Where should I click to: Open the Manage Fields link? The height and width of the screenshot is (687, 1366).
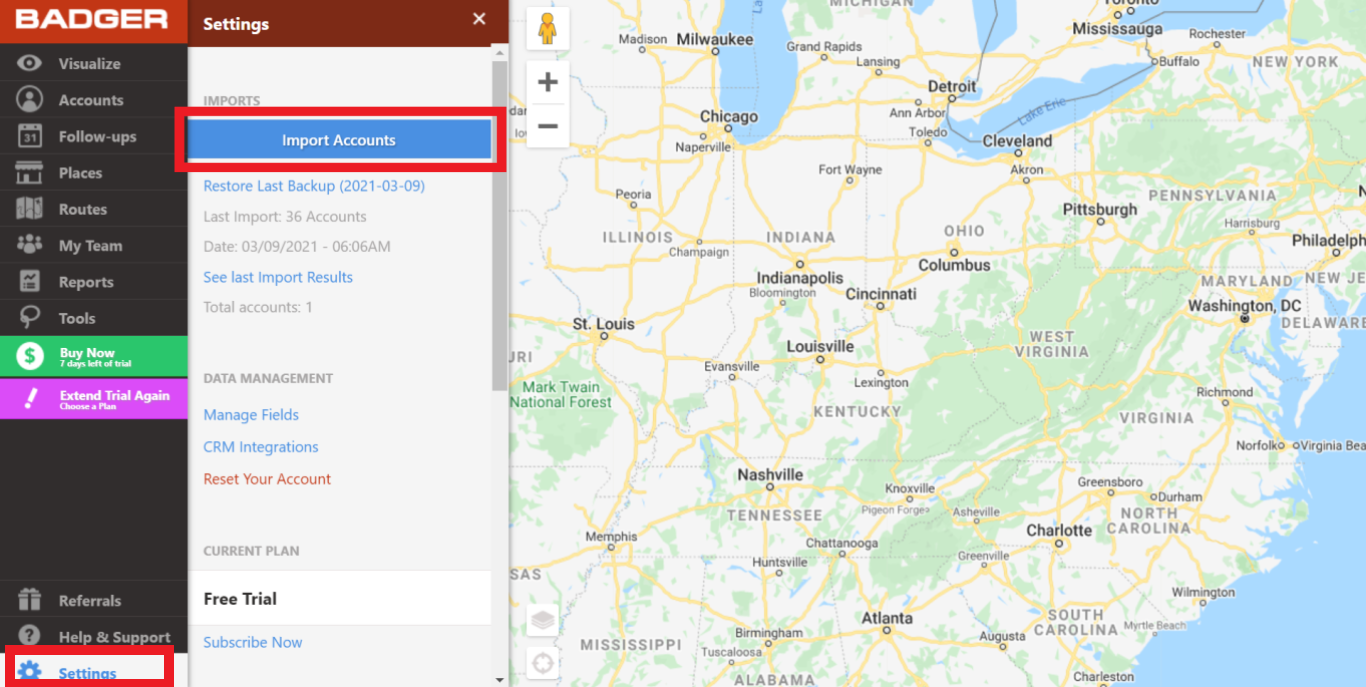tap(251, 414)
